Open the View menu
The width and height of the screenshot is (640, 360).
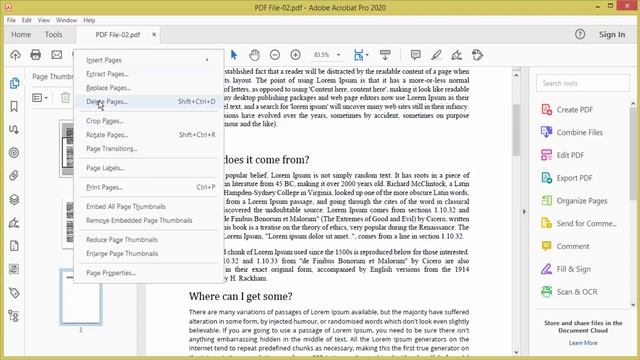44,20
